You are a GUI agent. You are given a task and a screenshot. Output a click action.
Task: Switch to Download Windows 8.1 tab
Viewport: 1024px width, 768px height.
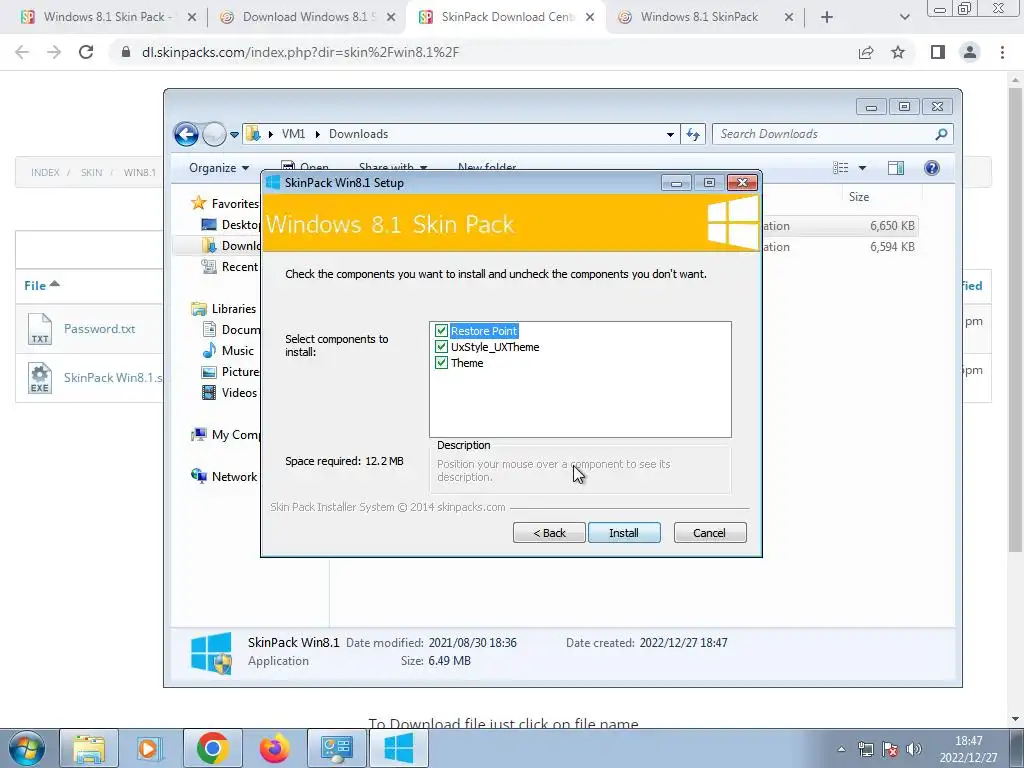pyautogui.click(x=305, y=17)
